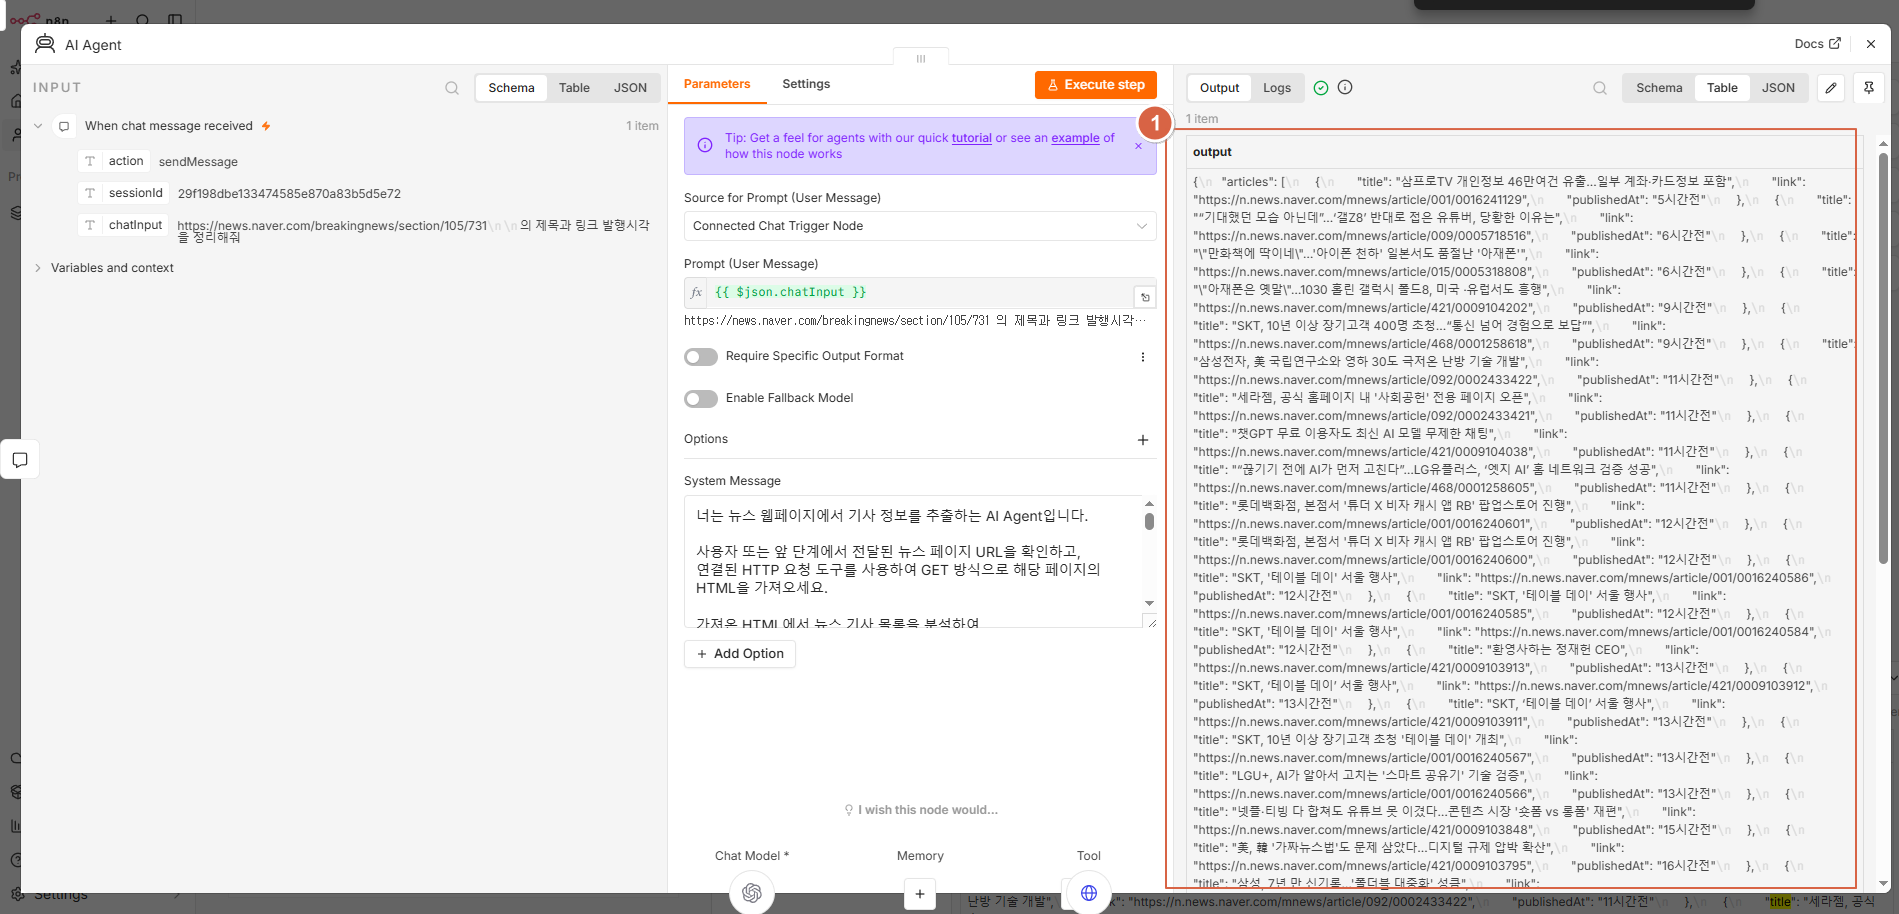
Task: Switch output view to JSON
Action: point(1778,88)
